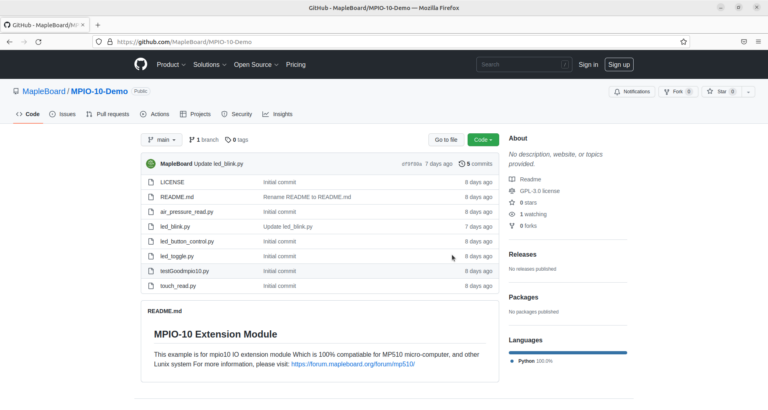This screenshot has height=410, width=768.
Task: Reload the page with the refresh icon
Action: click(x=38, y=42)
